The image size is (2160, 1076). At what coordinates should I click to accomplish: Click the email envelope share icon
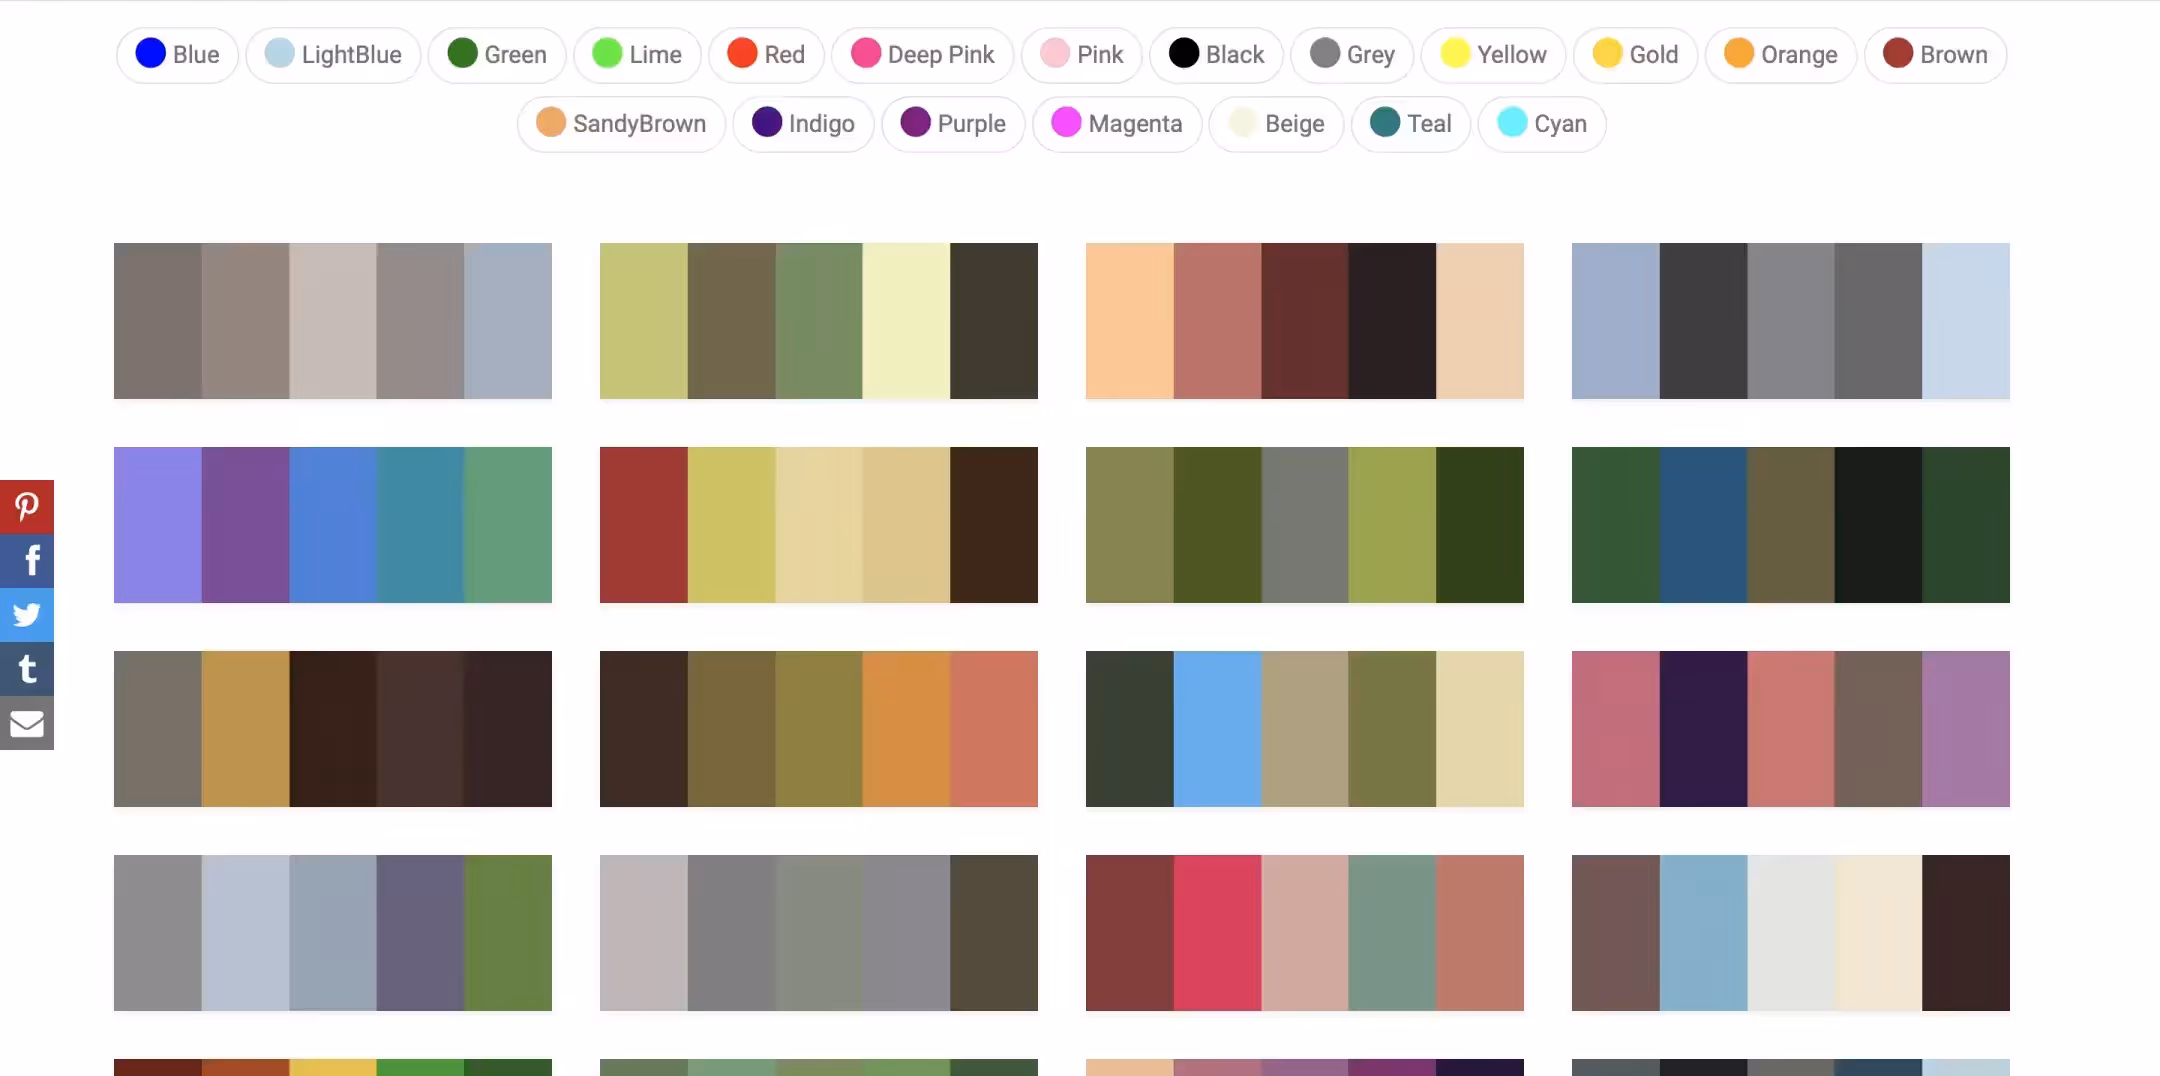coord(27,722)
